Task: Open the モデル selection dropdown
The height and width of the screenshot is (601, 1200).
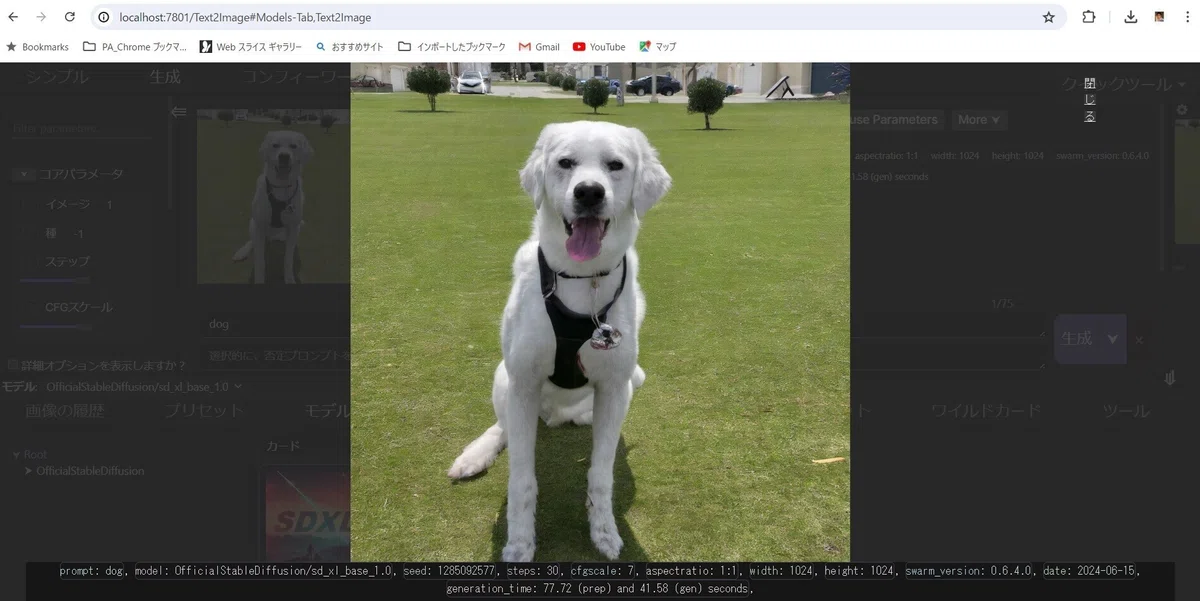Action: (144, 387)
